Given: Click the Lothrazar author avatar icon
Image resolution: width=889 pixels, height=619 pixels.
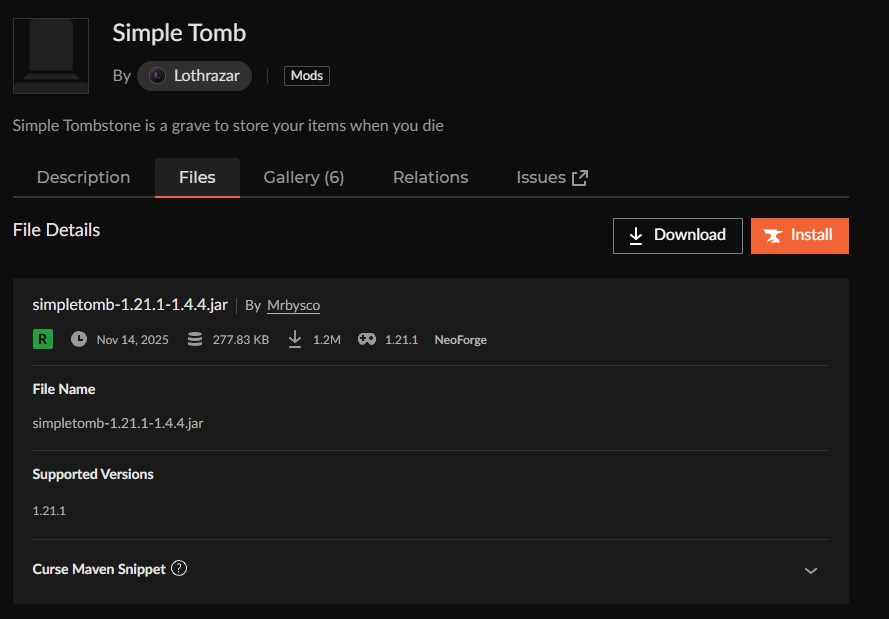Looking at the screenshot, I should pos(156,76).
